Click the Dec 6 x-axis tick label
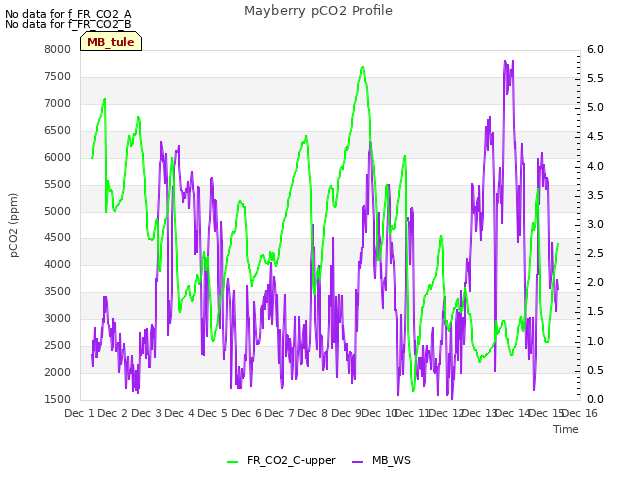This screenshot has height=480, width=640. [246, 413]
